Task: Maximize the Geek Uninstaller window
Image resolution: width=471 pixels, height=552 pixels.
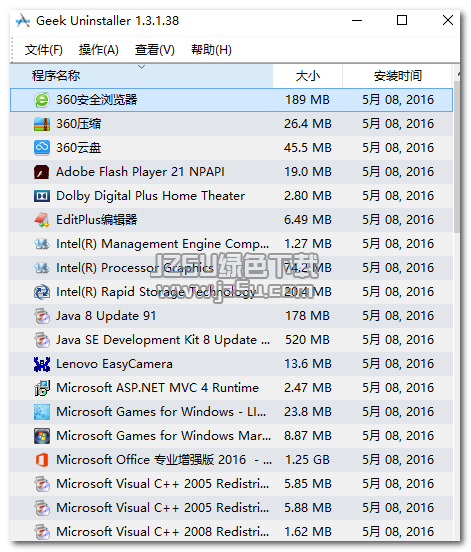Action: [x=402, y=20]
